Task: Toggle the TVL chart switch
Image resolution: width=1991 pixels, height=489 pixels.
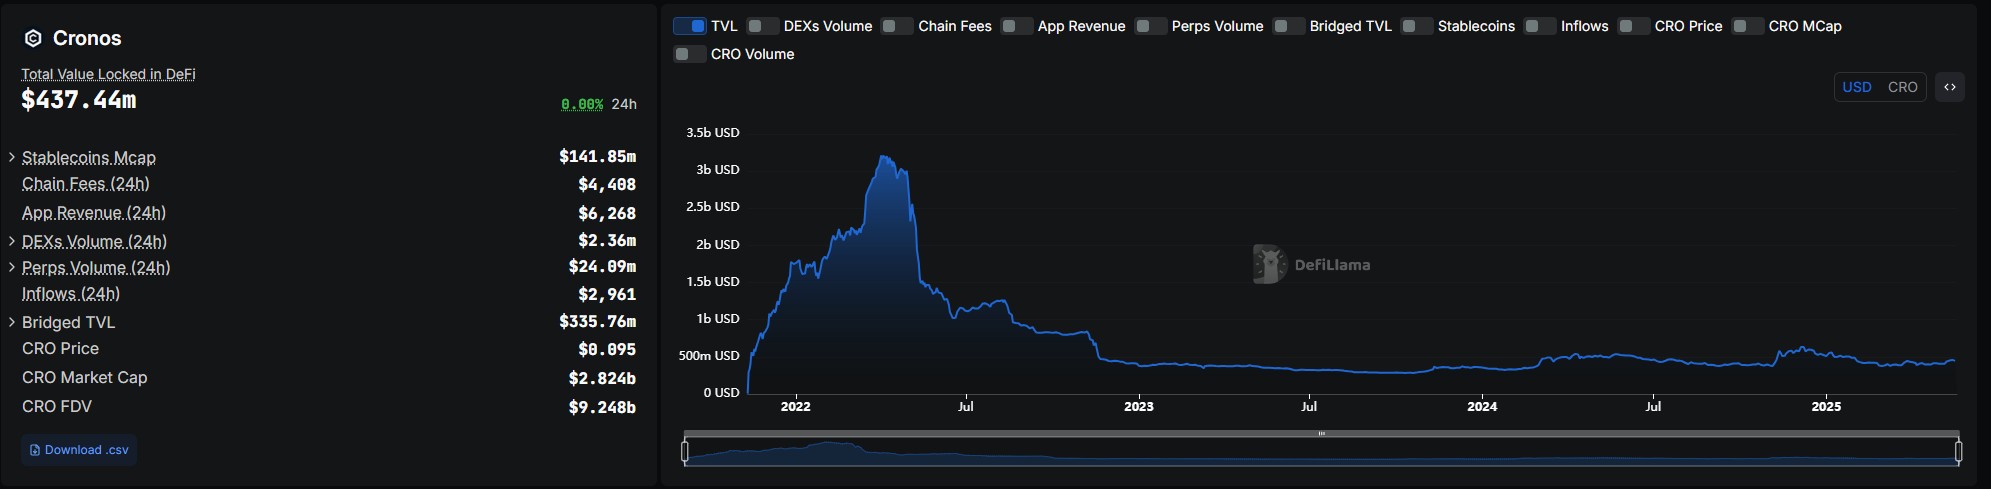Action: [690, 26]
